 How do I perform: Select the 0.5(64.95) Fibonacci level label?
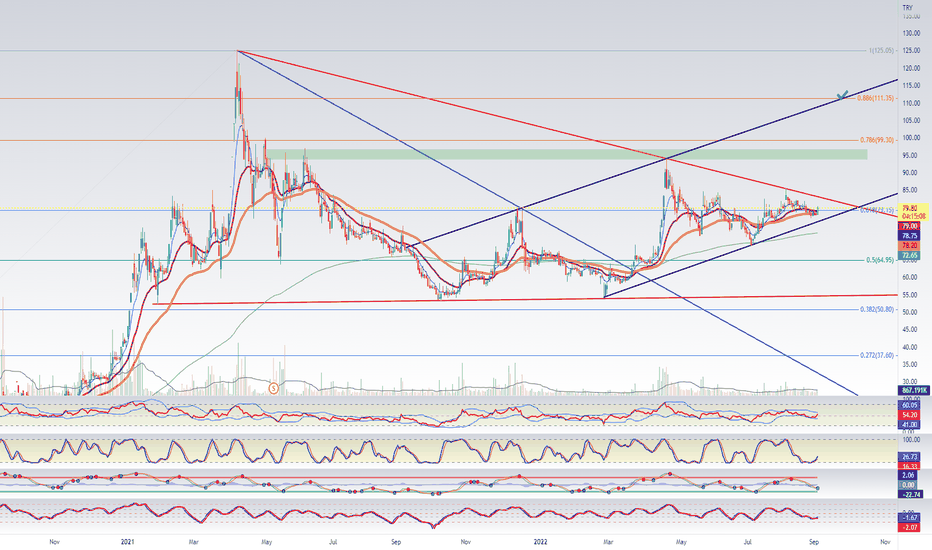tap(880, 260)
